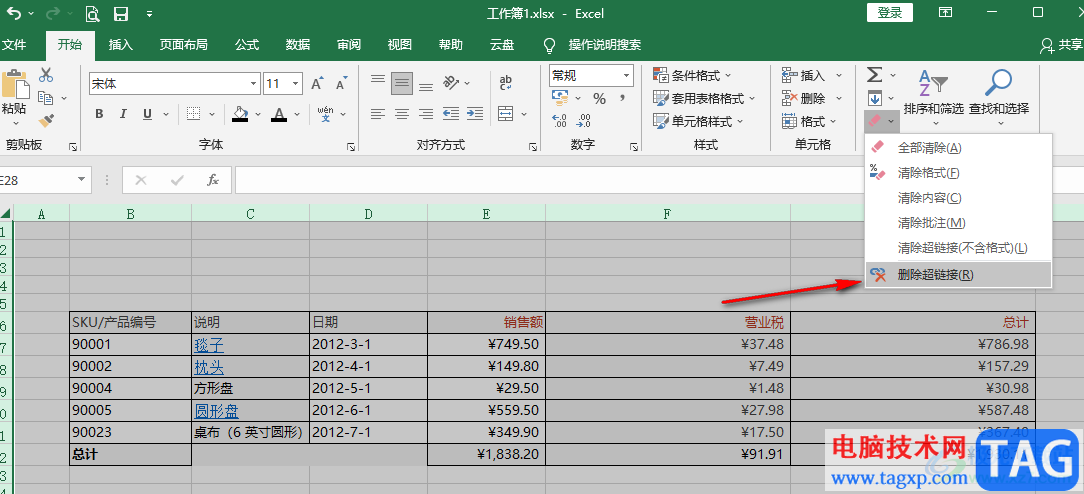Apply percent style to cells
1084x494 pixels.
[599, 99]
